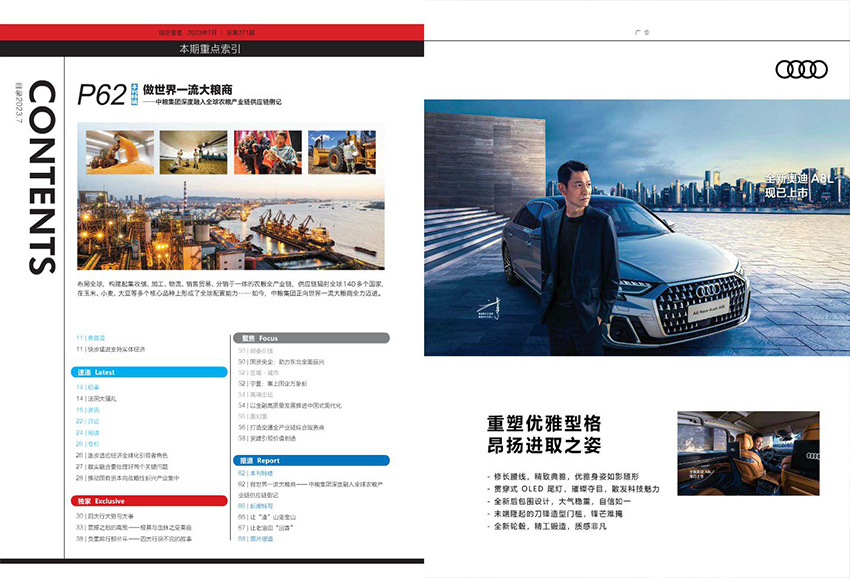The image size is (850, 578).
Task: Click the bullet starting '全新轮毂'
Action: [x=546, y=526]
